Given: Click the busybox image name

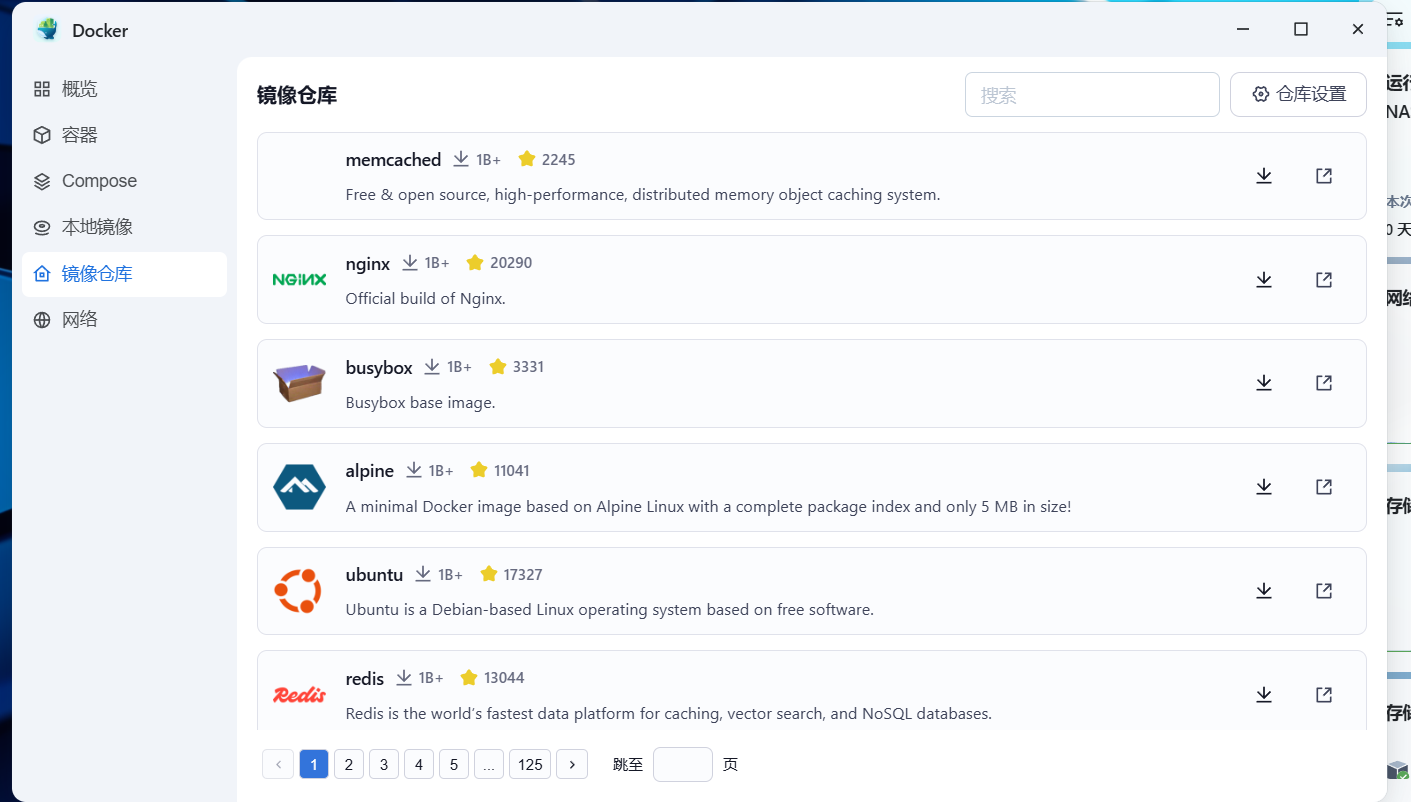Looking at the screenshot, I should tap(379, 368).
